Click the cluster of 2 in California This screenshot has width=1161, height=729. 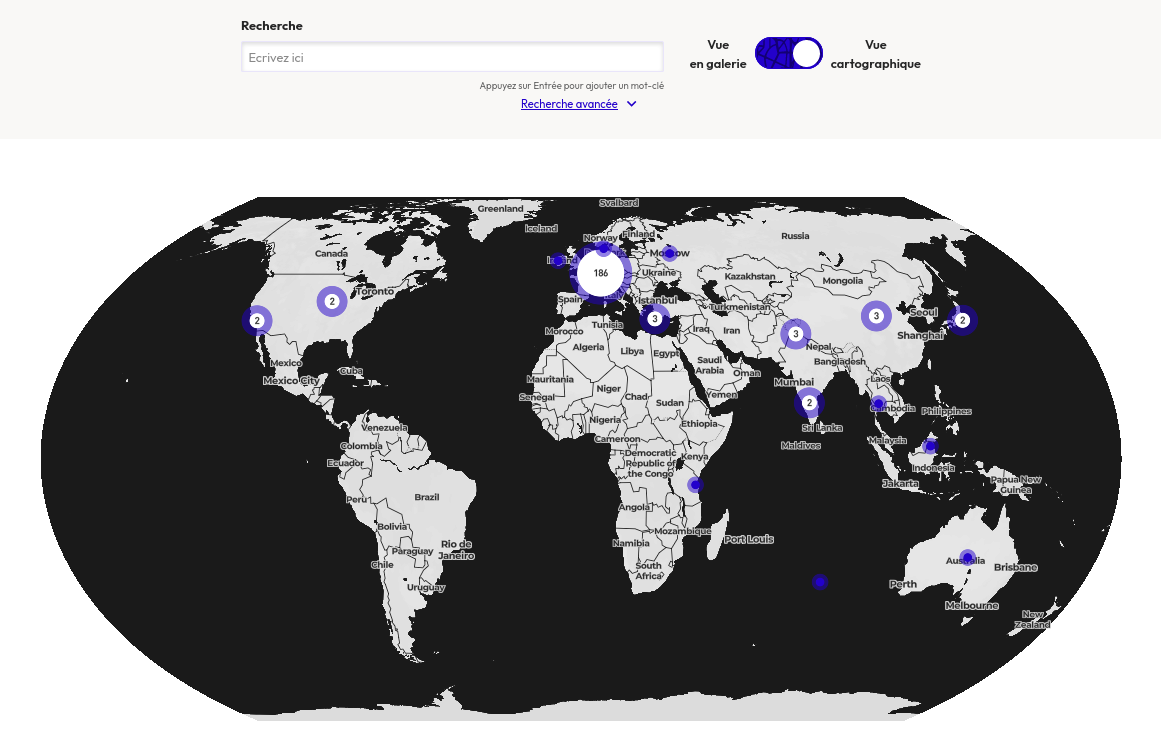[x=257, y=320]
